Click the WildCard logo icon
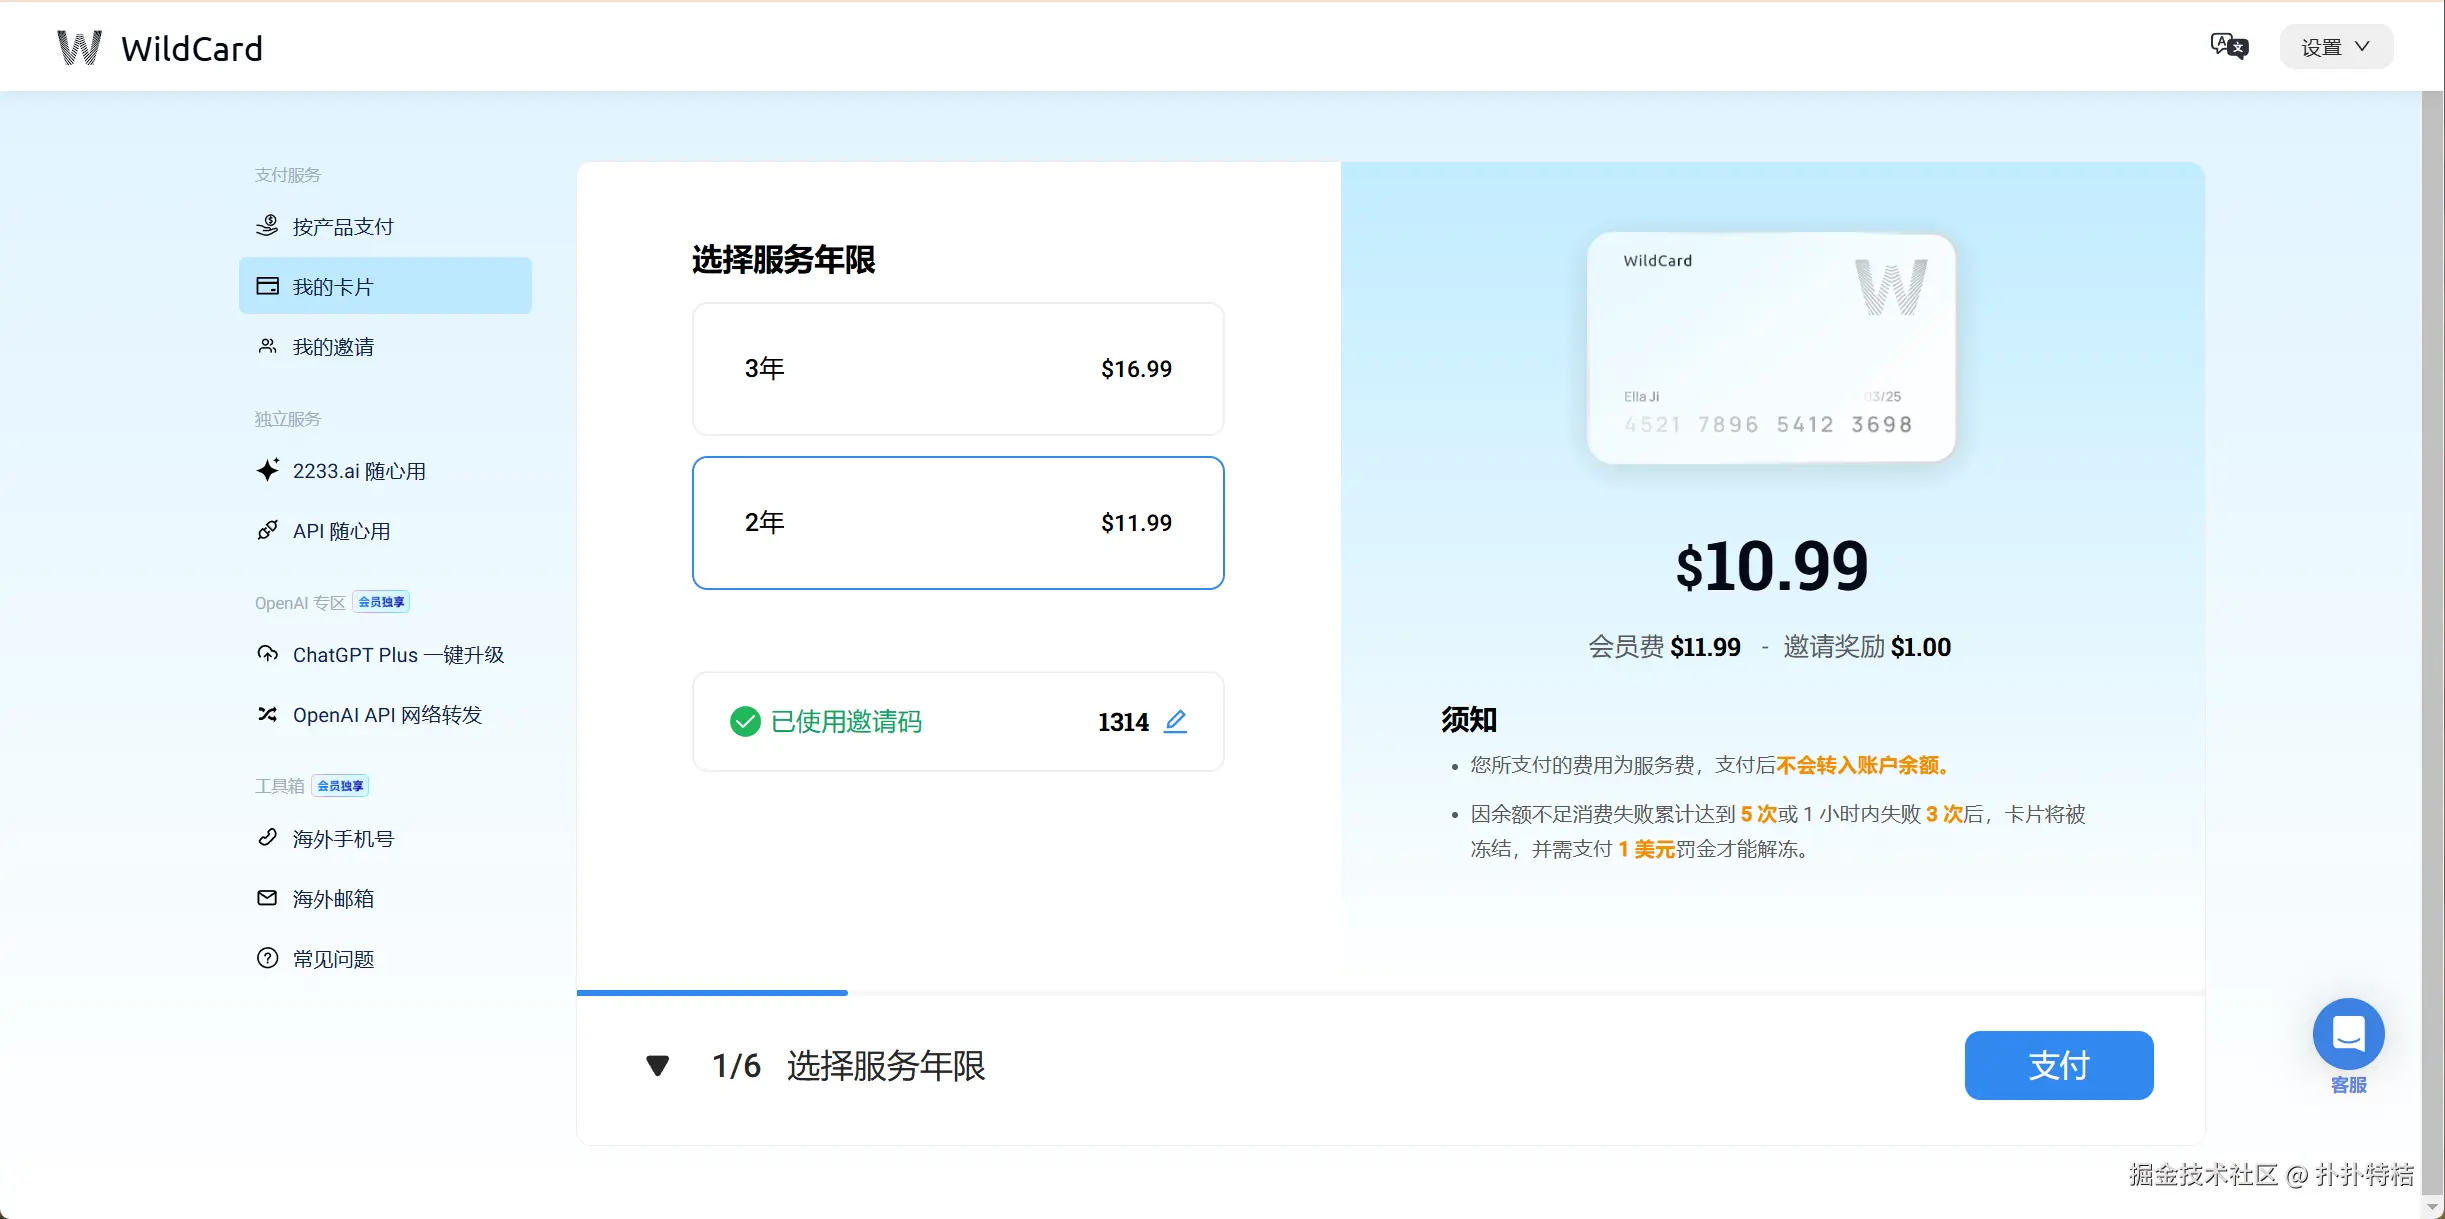2445x1219 pixels. [x=79, y=48]
